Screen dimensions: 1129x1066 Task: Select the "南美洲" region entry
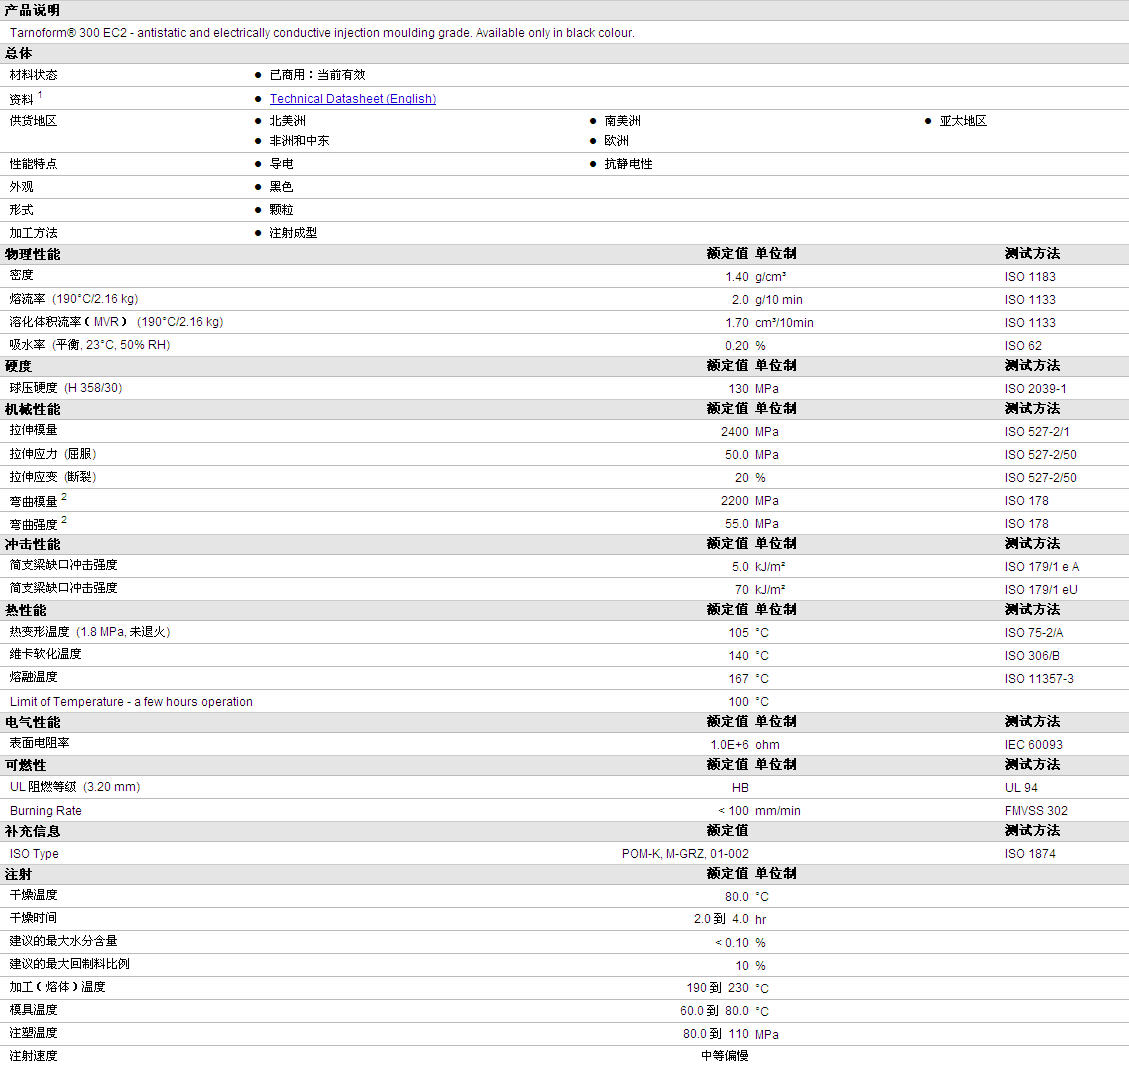623,121
